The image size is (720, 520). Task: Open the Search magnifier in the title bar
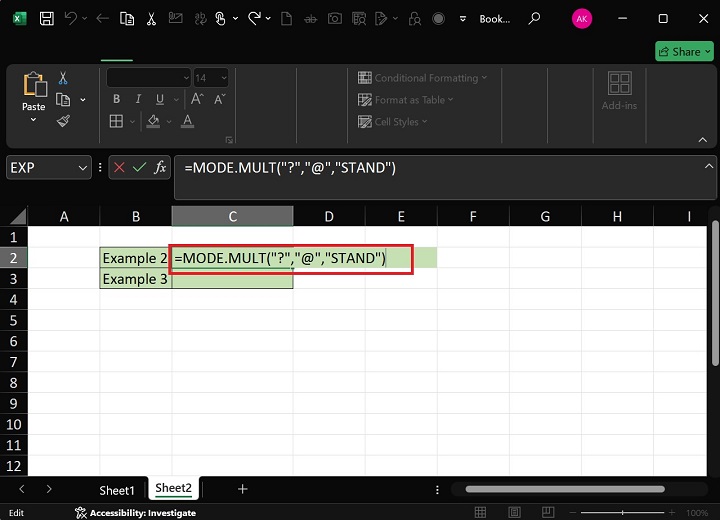(x=534, y=19)
